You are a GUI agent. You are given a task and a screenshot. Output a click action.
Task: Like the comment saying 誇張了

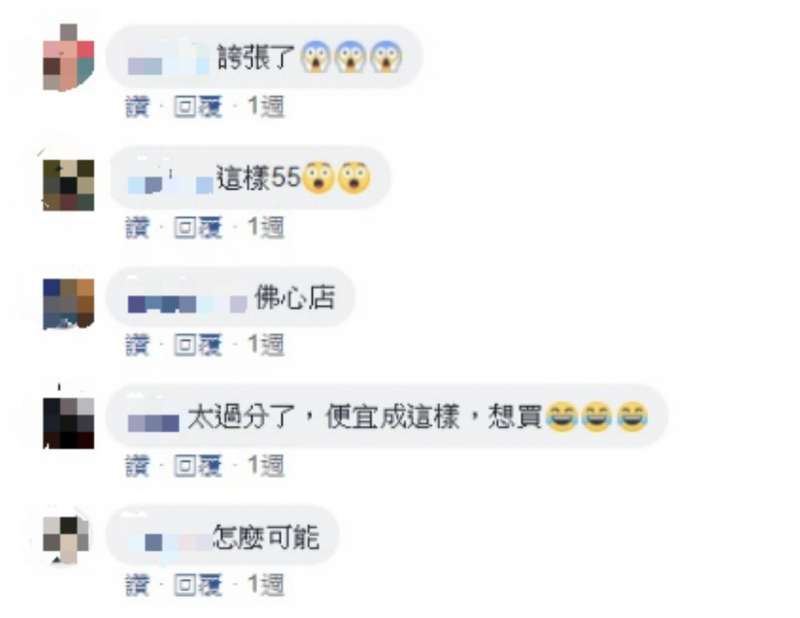pos(137,107)
